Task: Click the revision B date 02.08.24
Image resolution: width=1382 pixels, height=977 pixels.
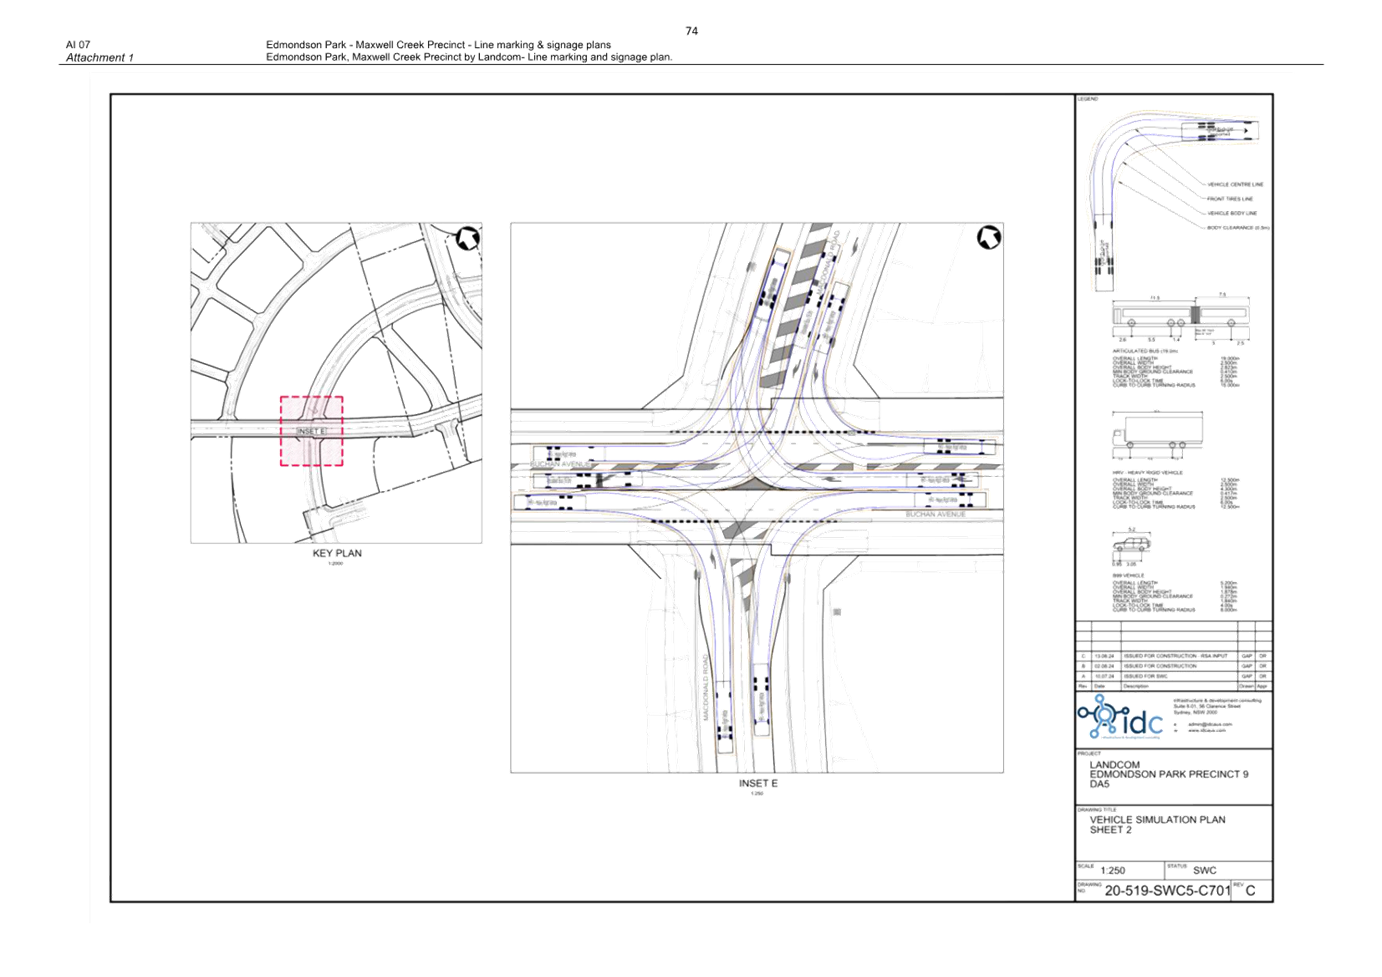Action: click(x=1104, y=666)
